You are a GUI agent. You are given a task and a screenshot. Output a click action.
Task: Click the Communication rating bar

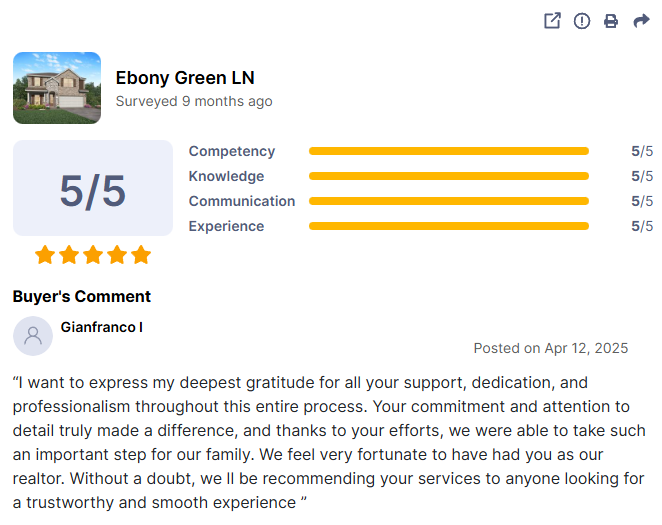coord(449,201)
